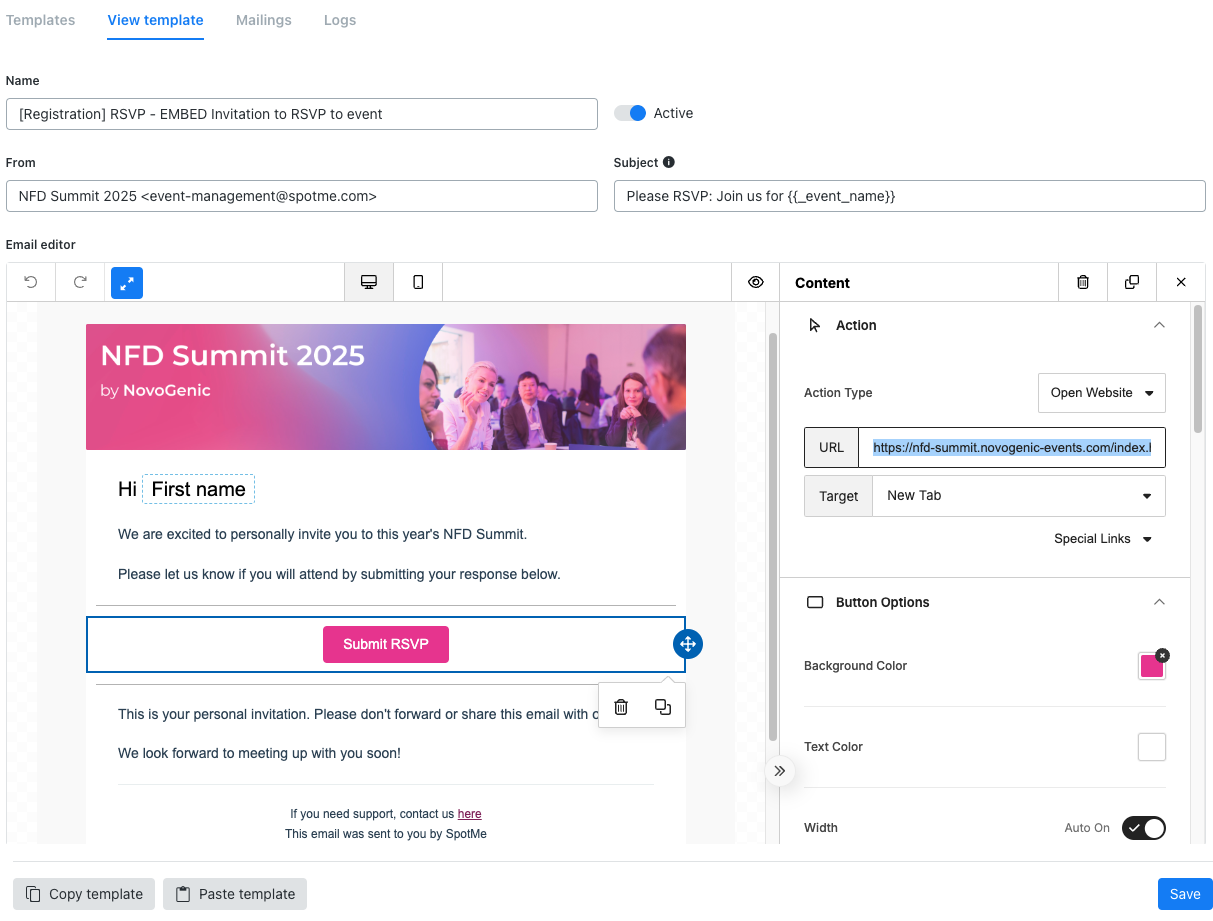Switch to mobile preview mode
Viewport: 1213px width, 921px height.
[418, 283]
